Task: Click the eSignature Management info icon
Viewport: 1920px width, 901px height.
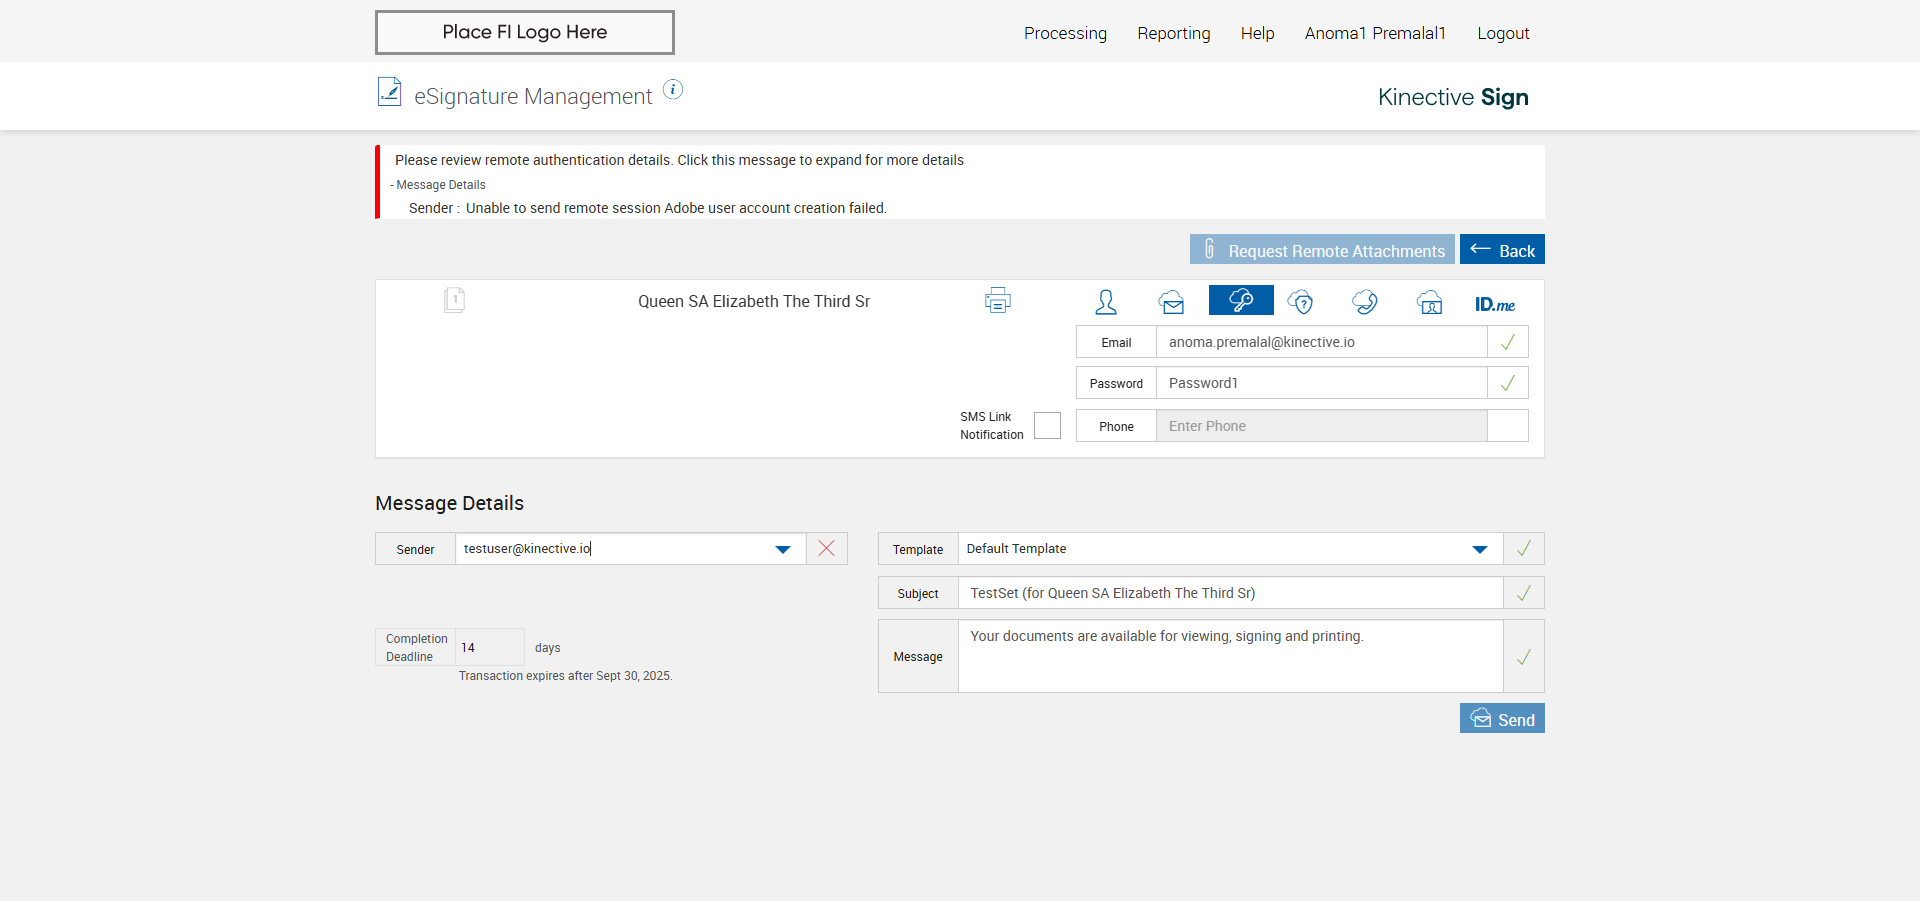Action: [x=674, y=90]
